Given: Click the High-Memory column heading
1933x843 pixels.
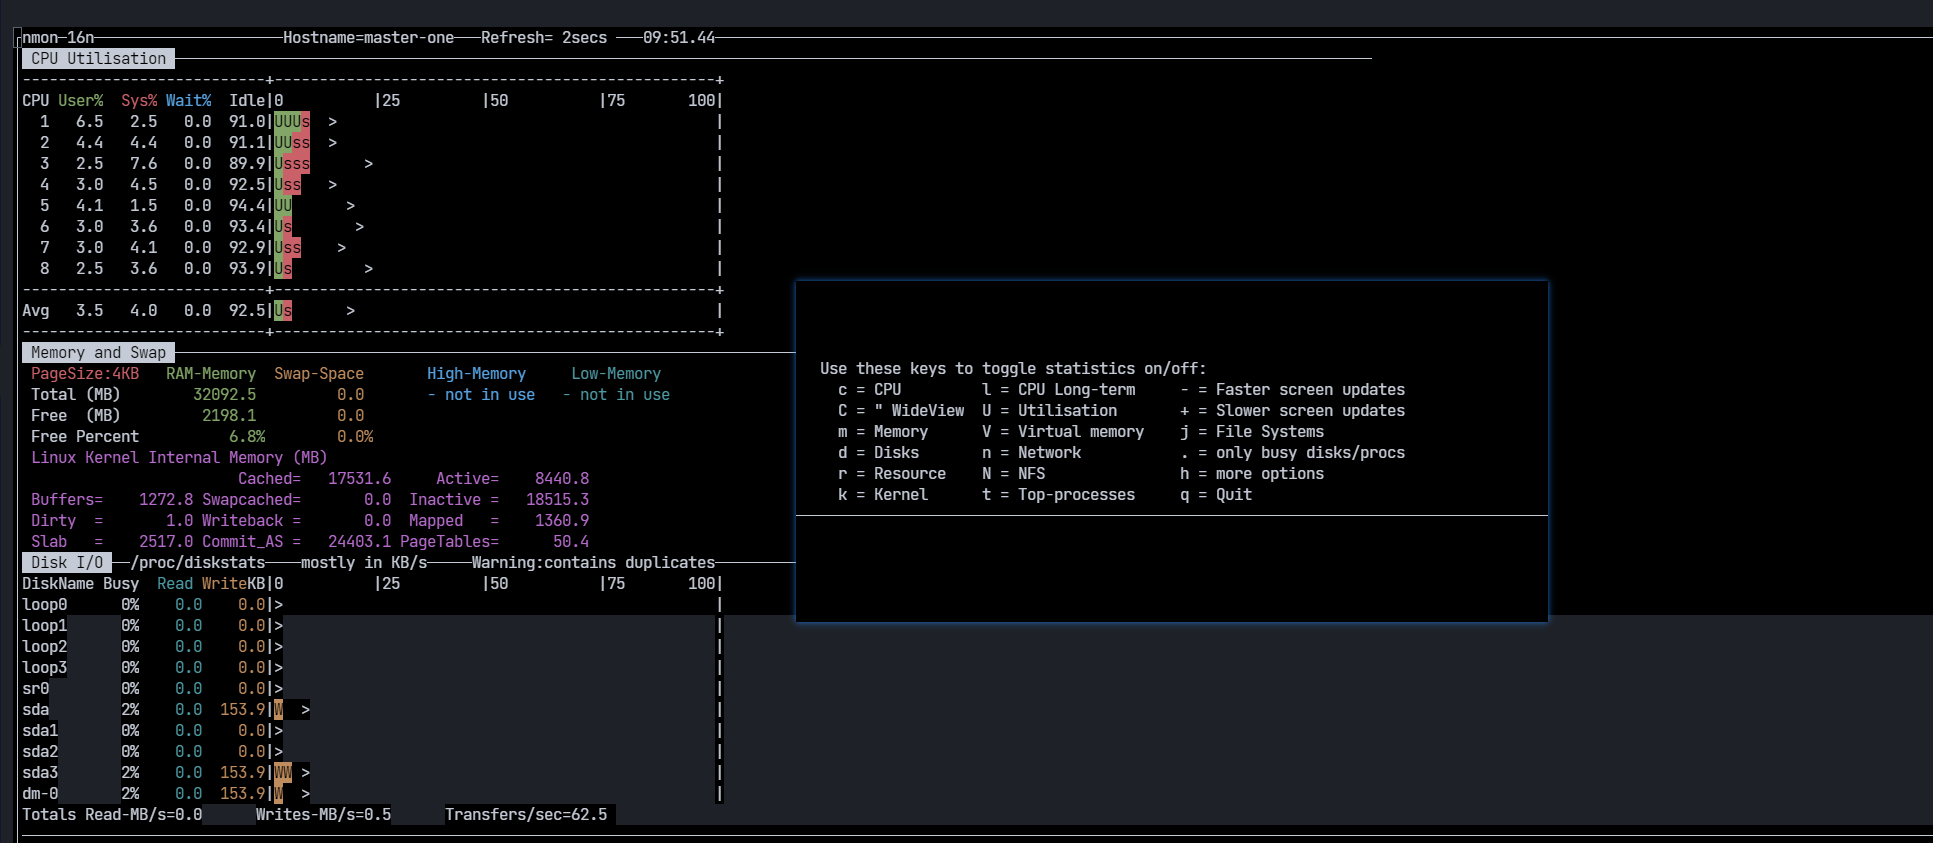Looking at the screenshot, I should point(476,373).
